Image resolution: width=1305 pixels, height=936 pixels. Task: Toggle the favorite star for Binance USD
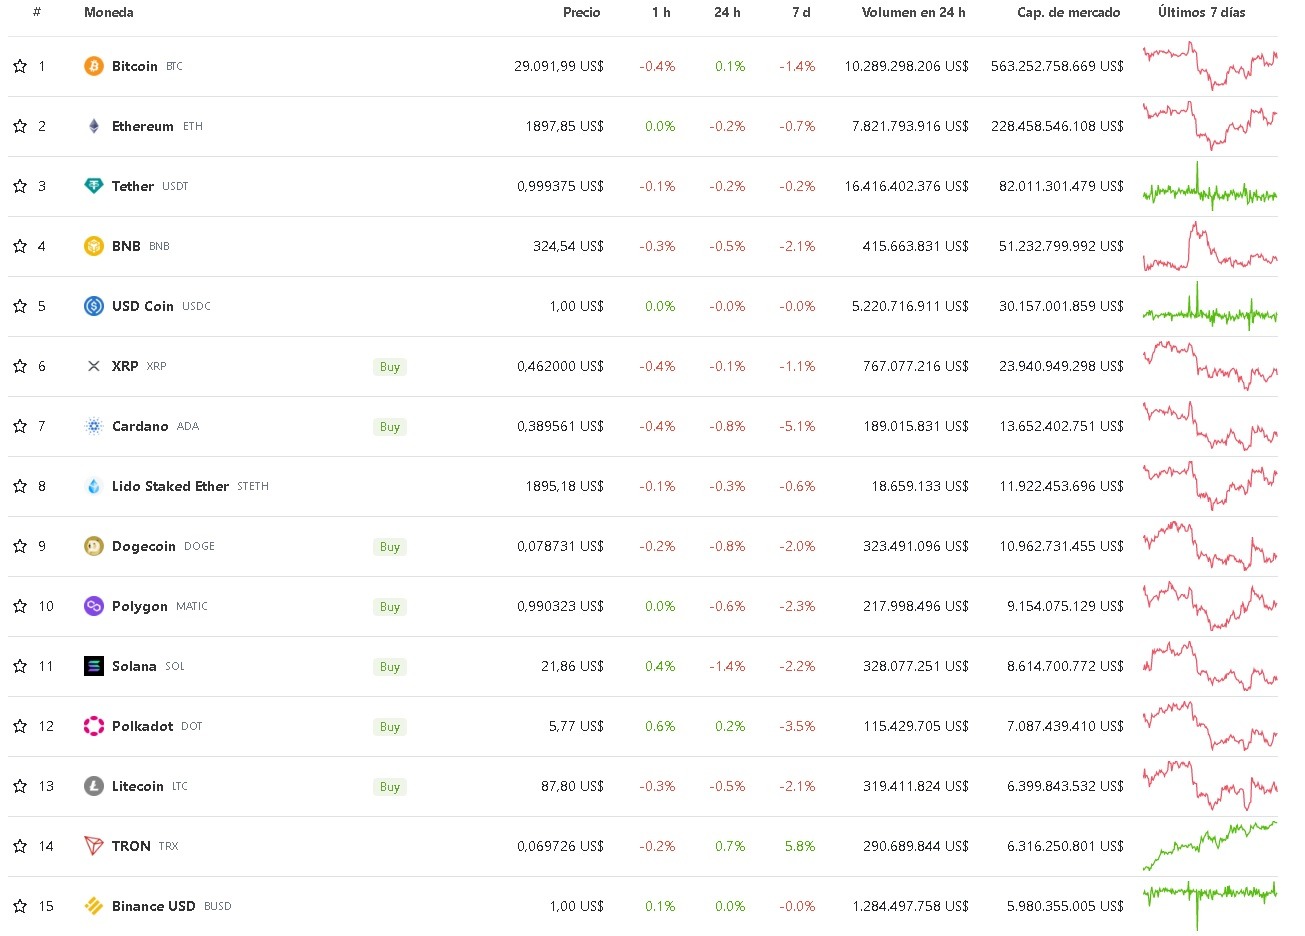pyautogui.click(x=18, y=906)
